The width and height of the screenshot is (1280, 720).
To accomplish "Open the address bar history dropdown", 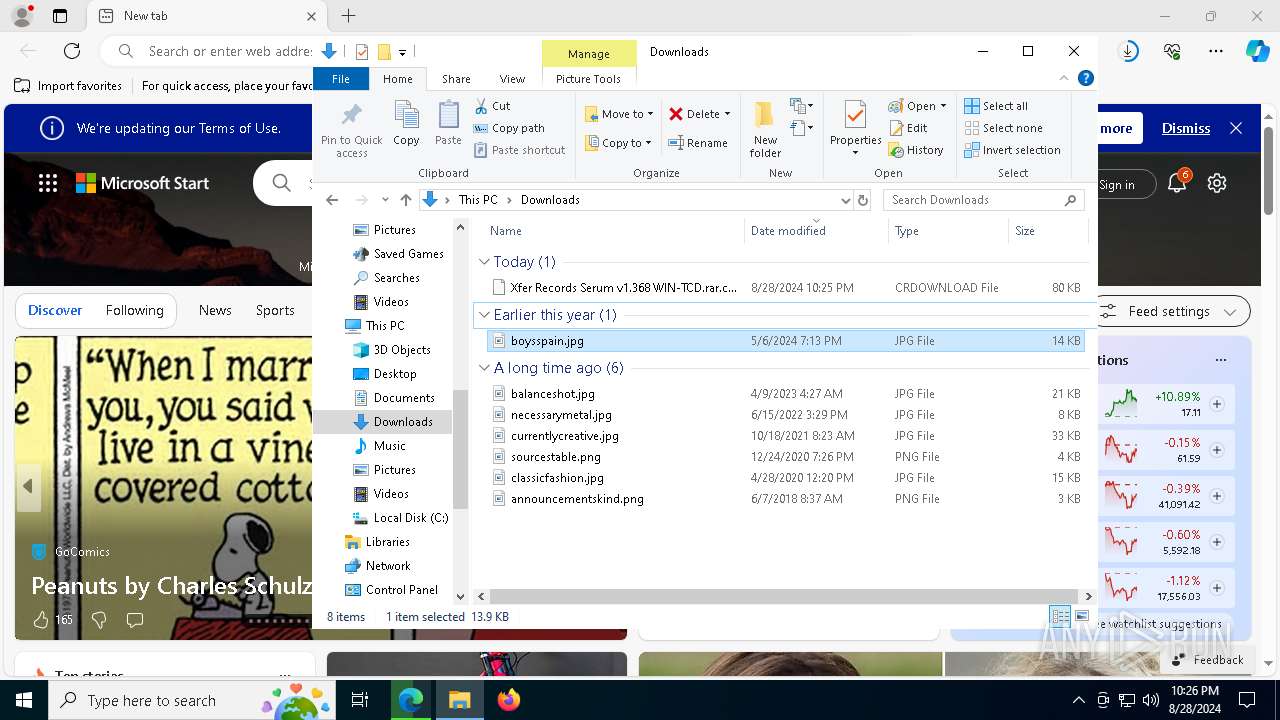I will pos(846,200).
